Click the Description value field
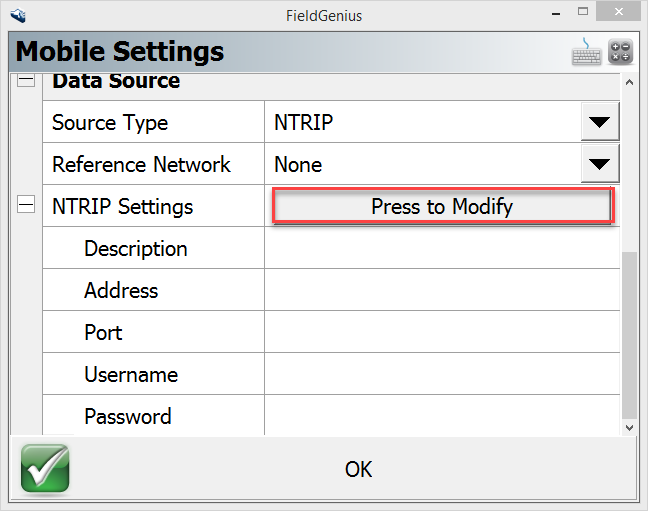This screenshot has height=511, width=648. coord(441,248)
